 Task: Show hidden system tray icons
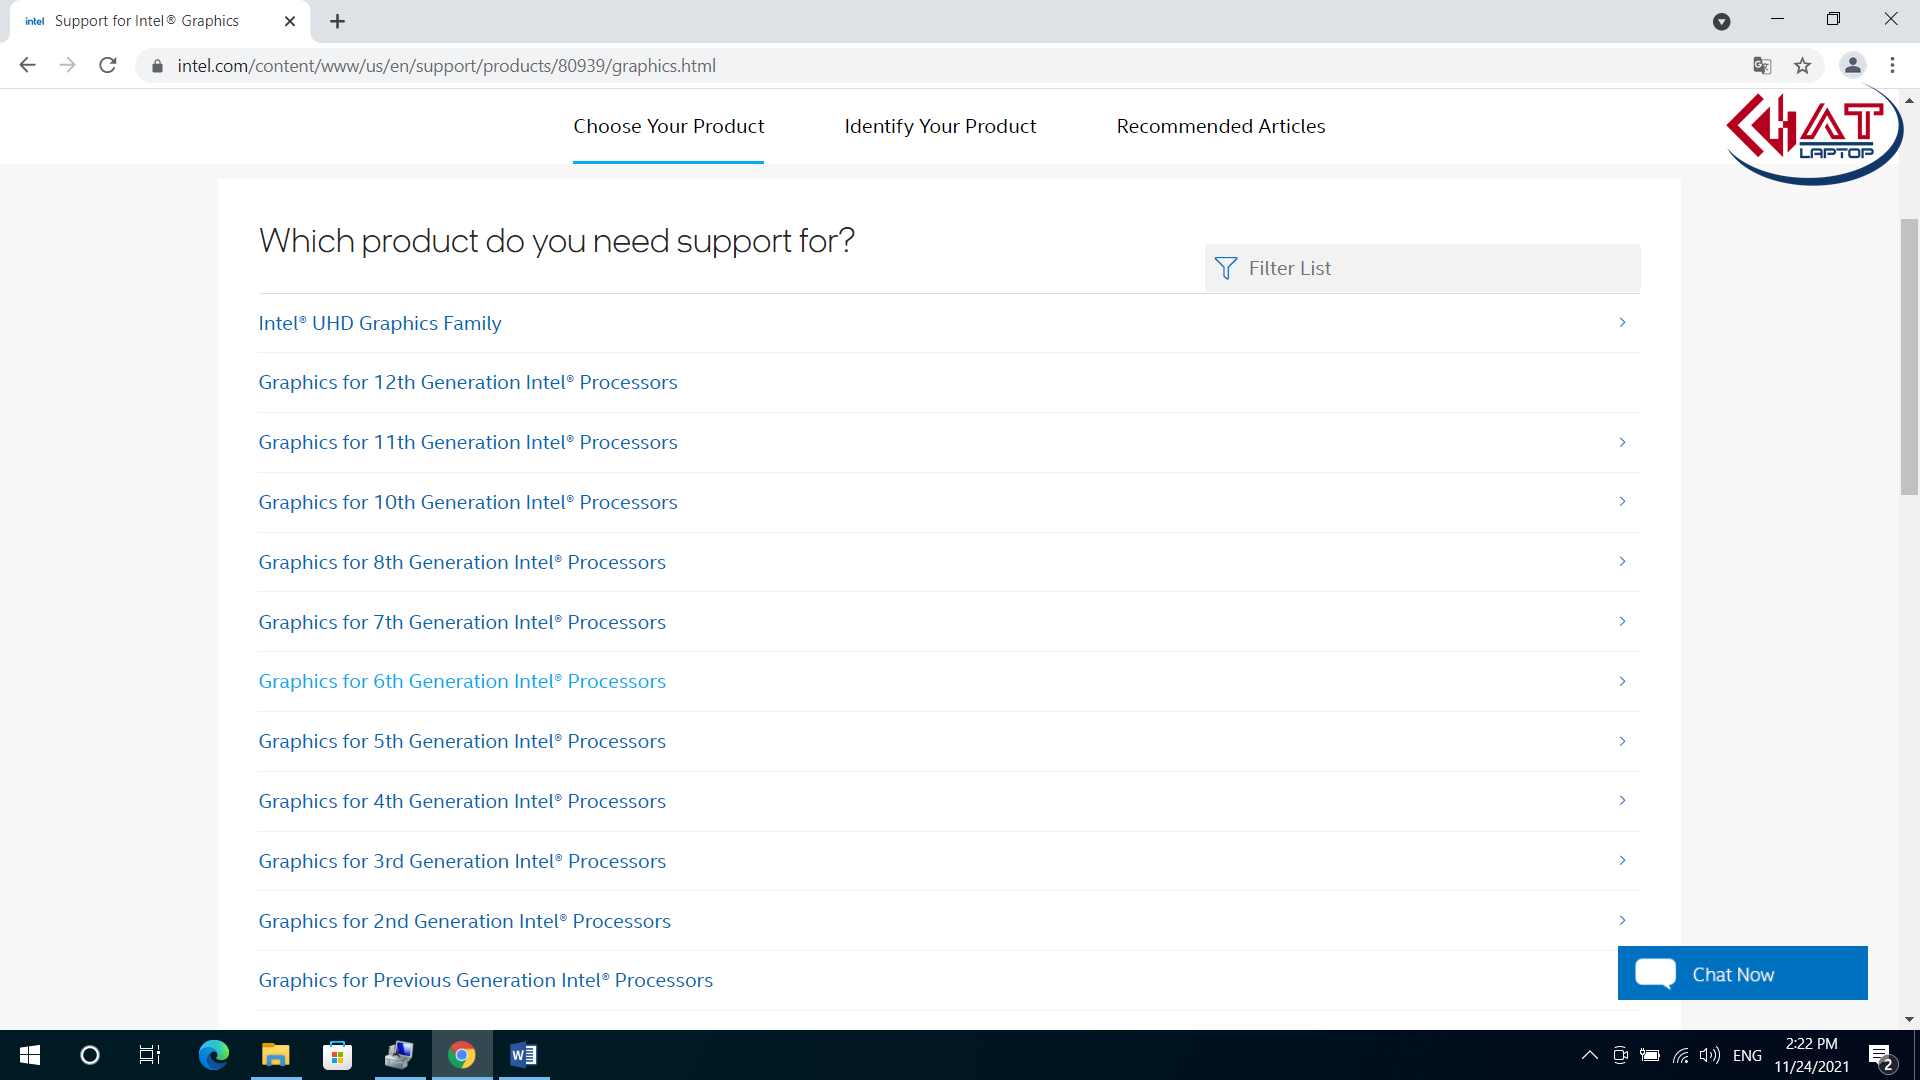point(1589,1055)
